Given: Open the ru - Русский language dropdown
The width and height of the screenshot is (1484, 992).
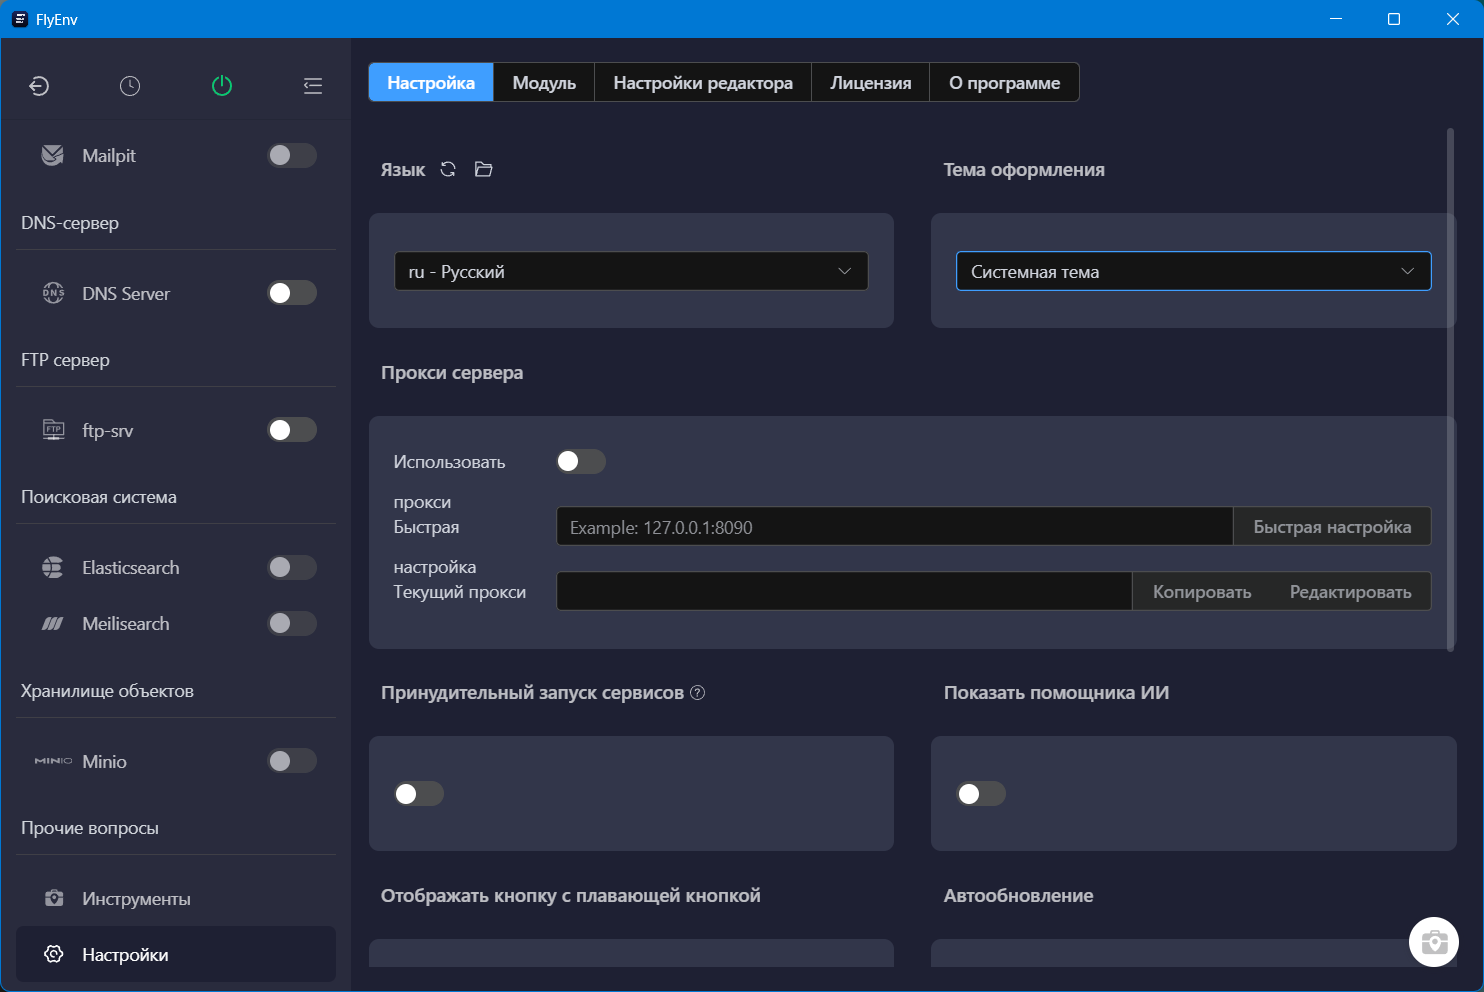Looking at the screenshot, I should 631,272.
